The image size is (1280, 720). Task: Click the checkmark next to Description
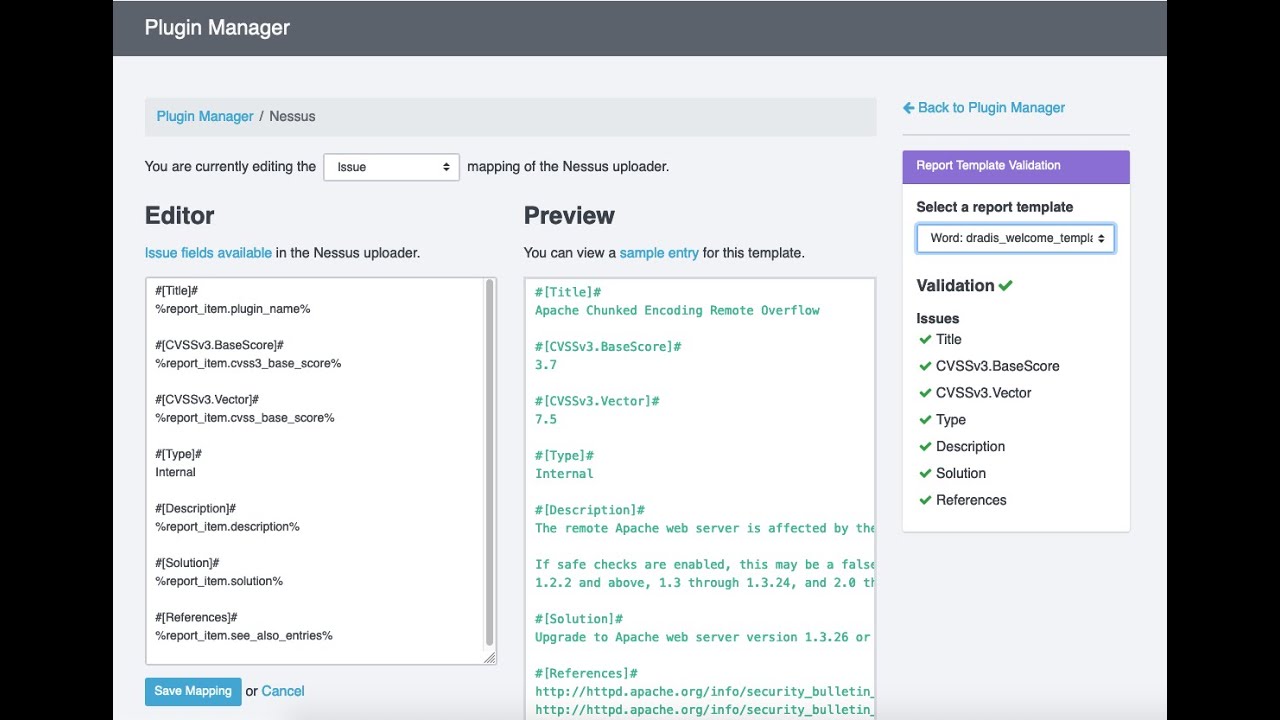coord(925,447)
